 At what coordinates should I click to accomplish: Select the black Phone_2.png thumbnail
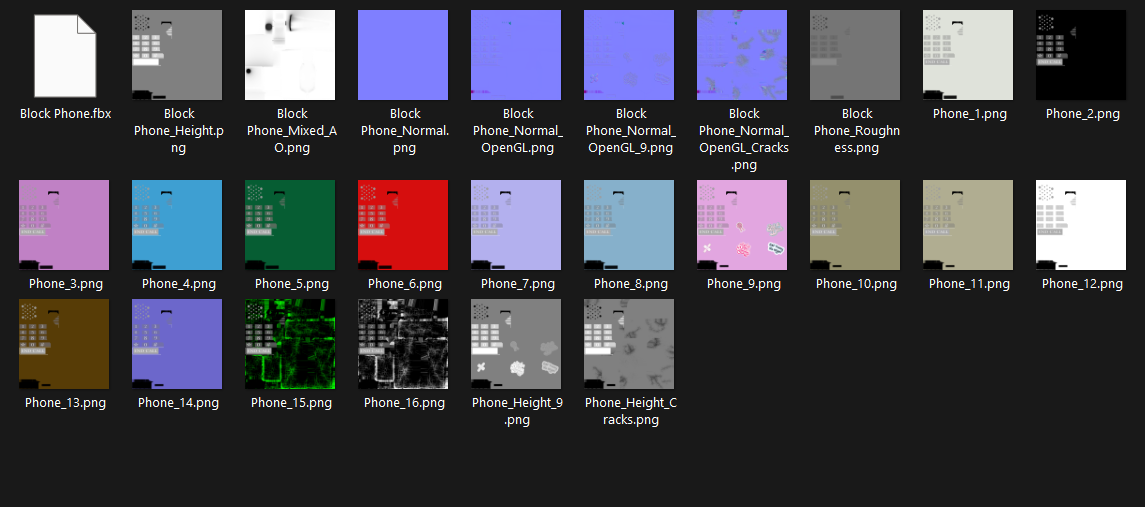(1081, 55)
